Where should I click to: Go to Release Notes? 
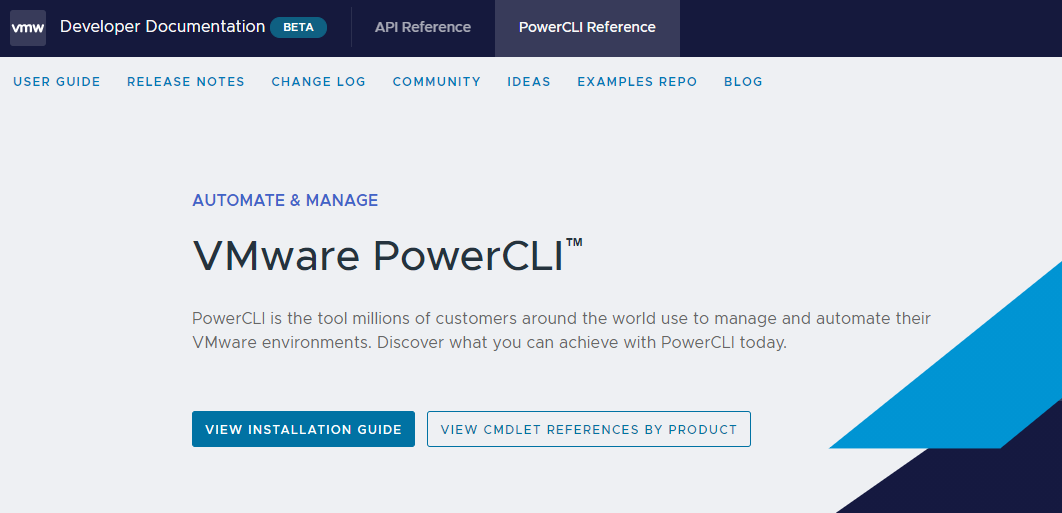(x=186, y=82)
